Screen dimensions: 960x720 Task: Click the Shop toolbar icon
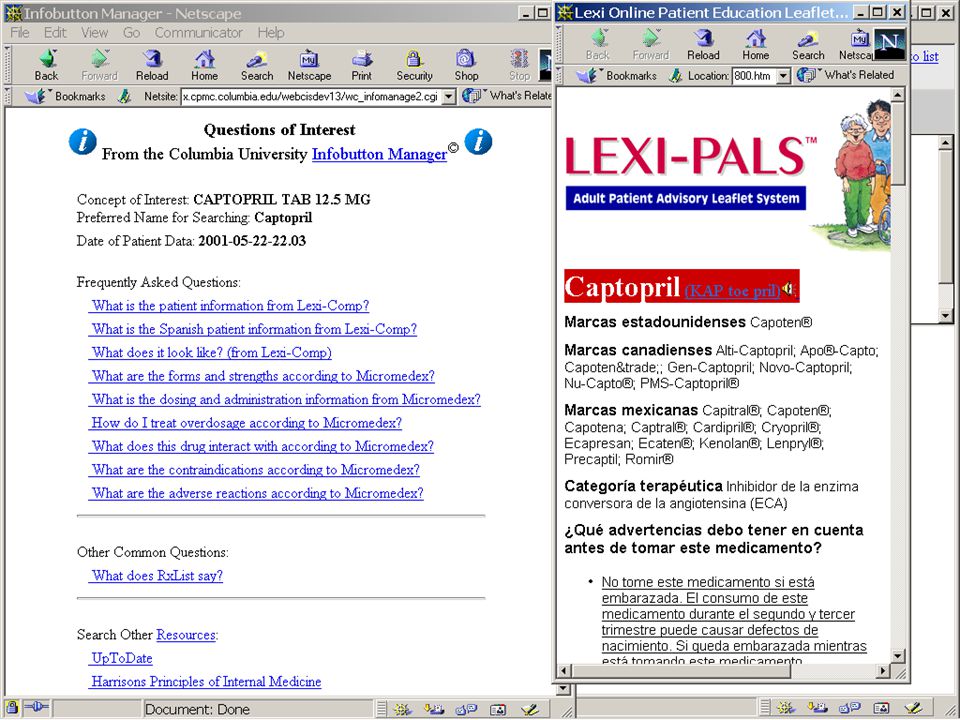point(466,66)
